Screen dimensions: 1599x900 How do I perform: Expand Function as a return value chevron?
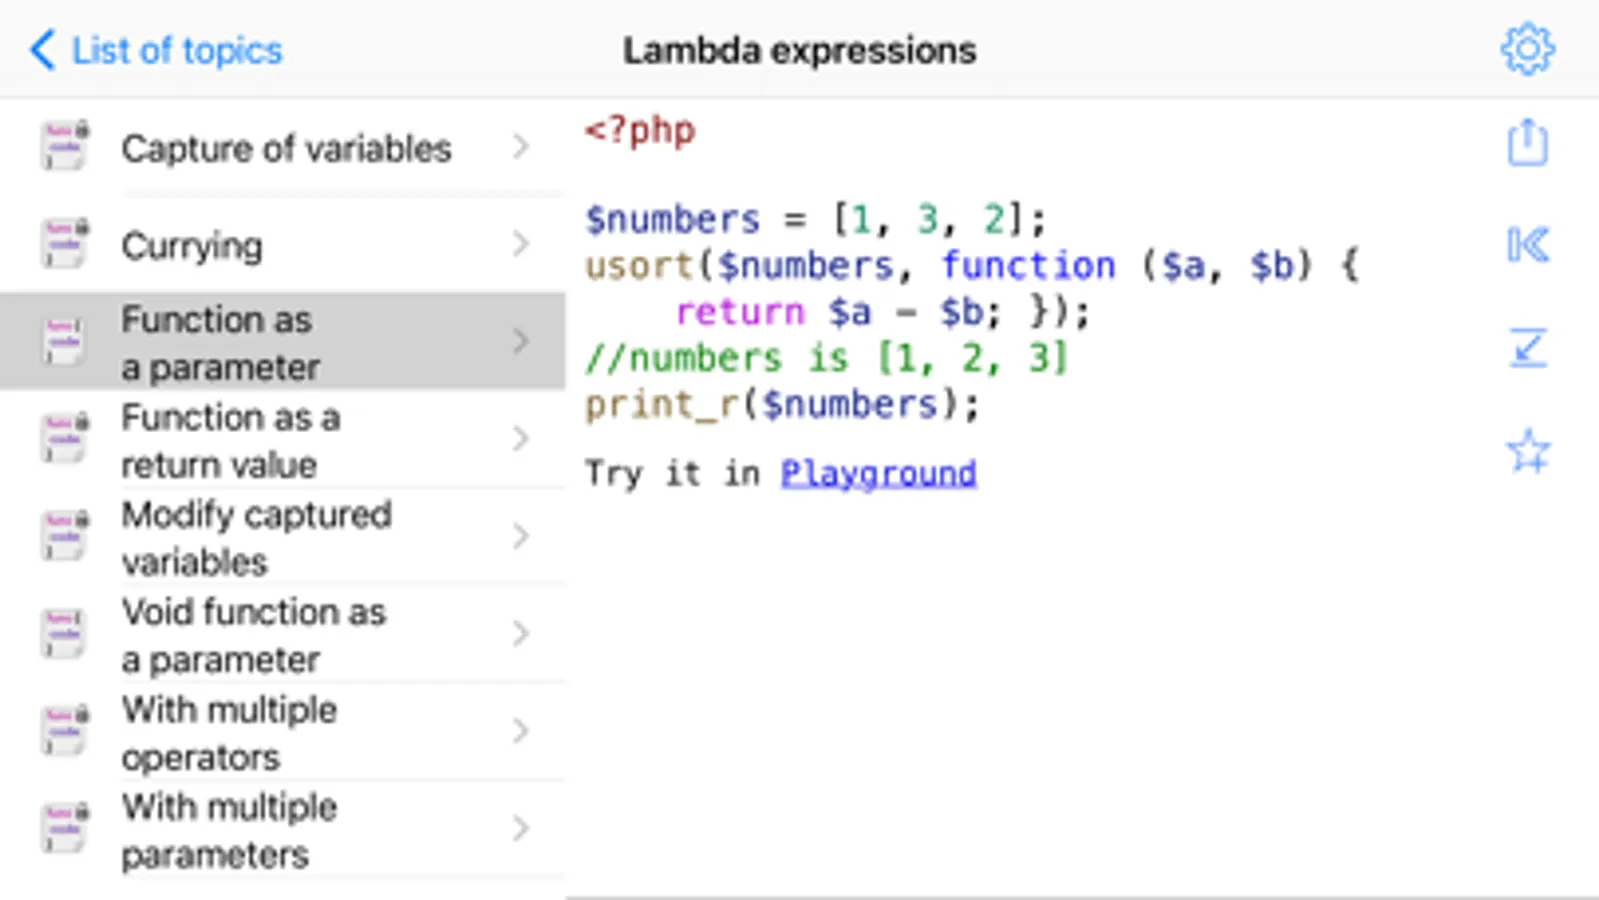(x=521, y=439)
